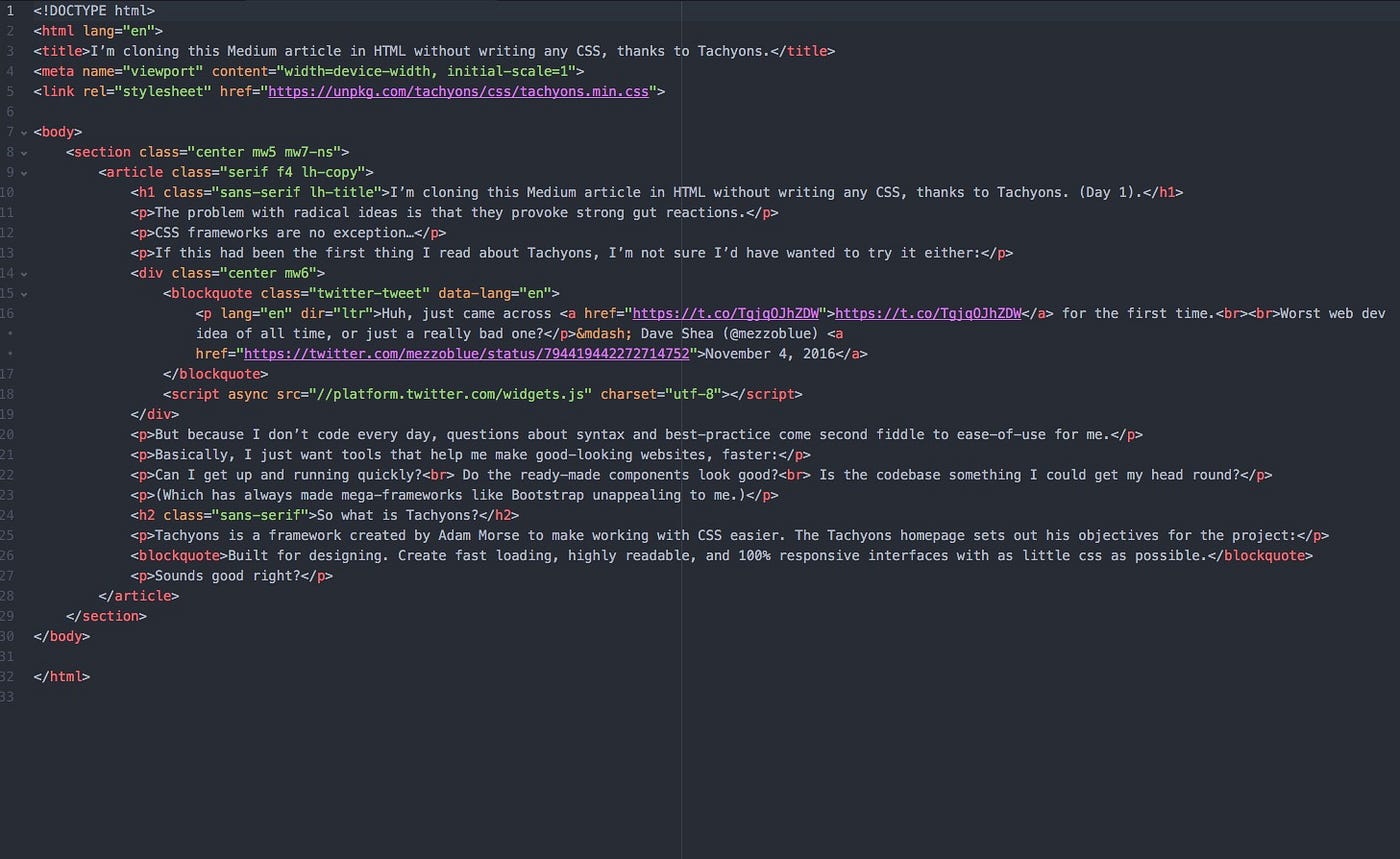Click the "//platform.twitter.com/widgets.js" src value
The width and height of the screenshot is (1400, 859).
pos(450,394)
